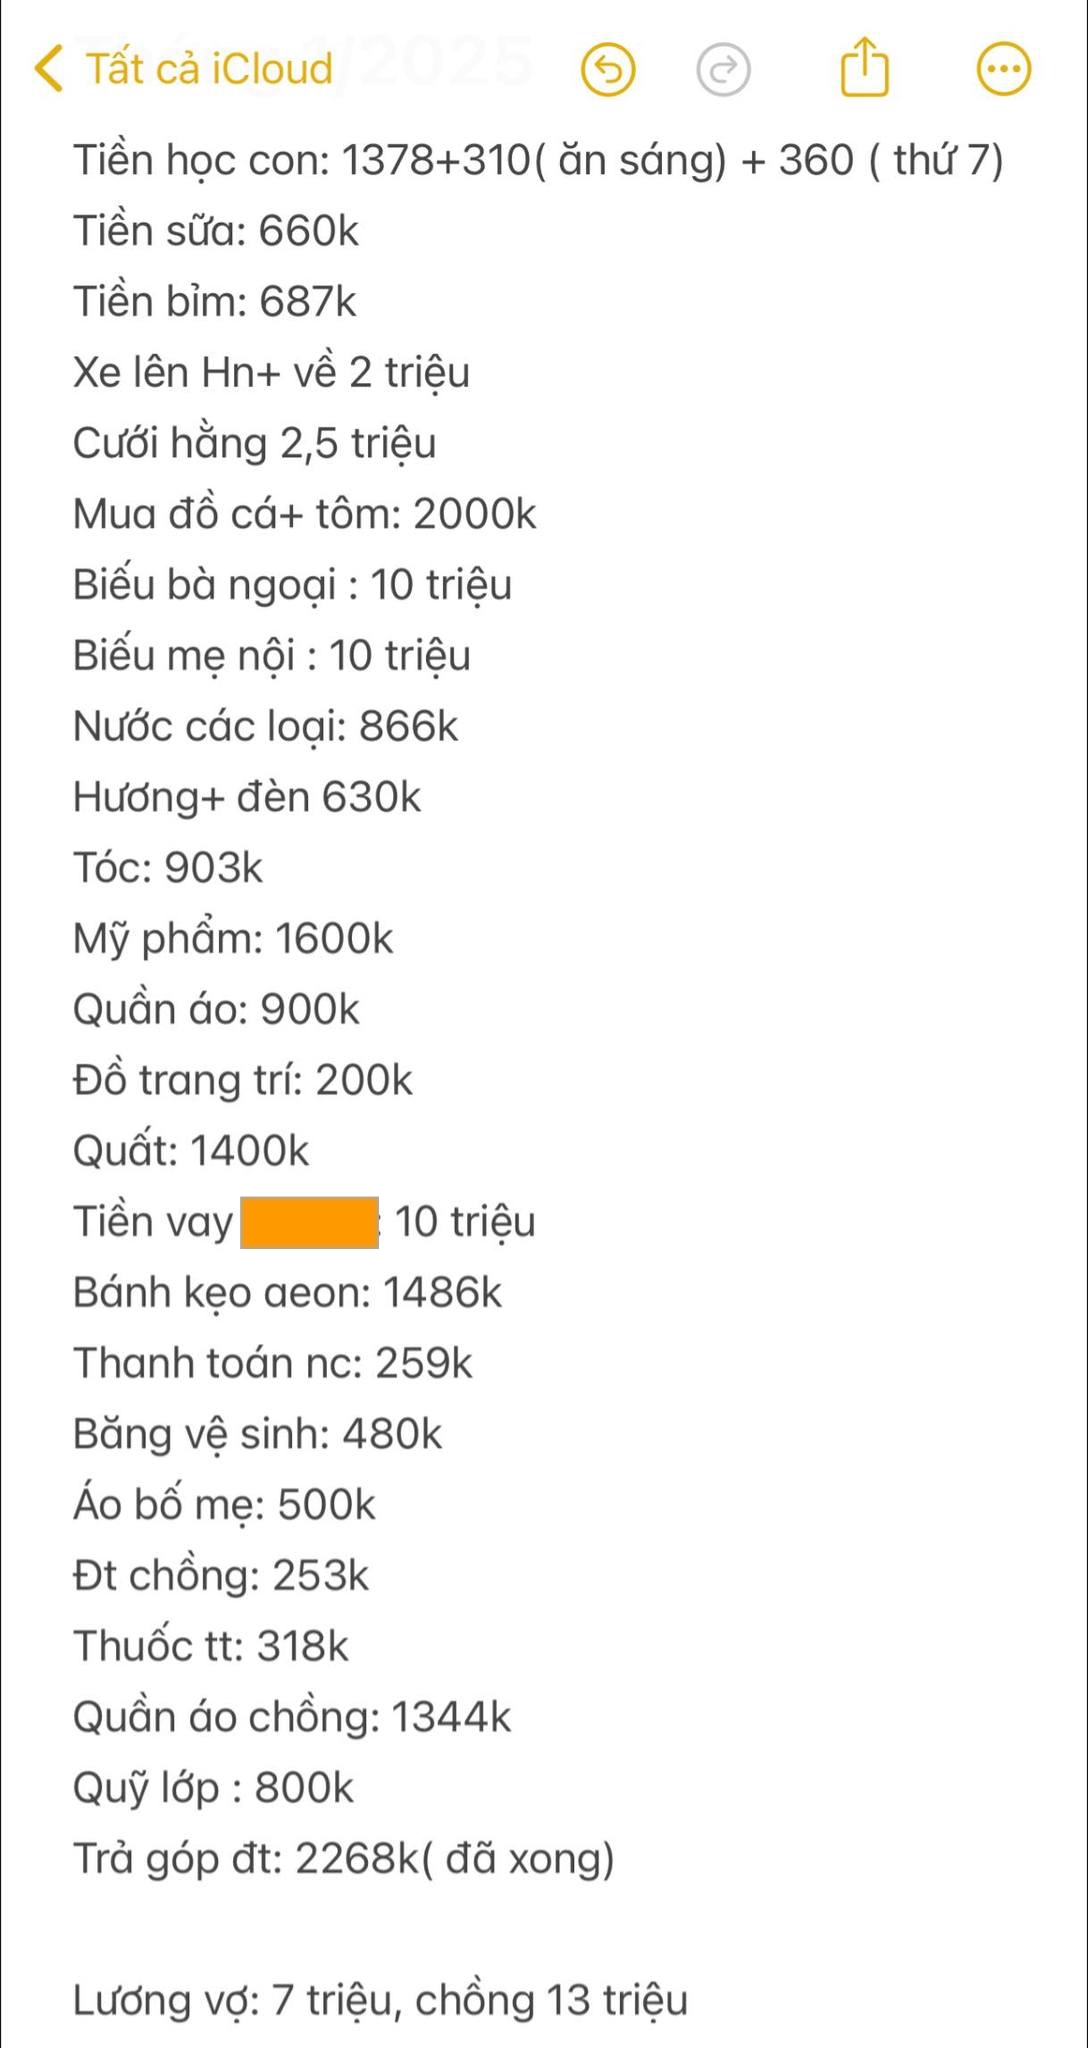The image size is (1088, 2048).
Task: Select line Biếu bà ngoại 10 triệu
Action: tap(292, 585)
